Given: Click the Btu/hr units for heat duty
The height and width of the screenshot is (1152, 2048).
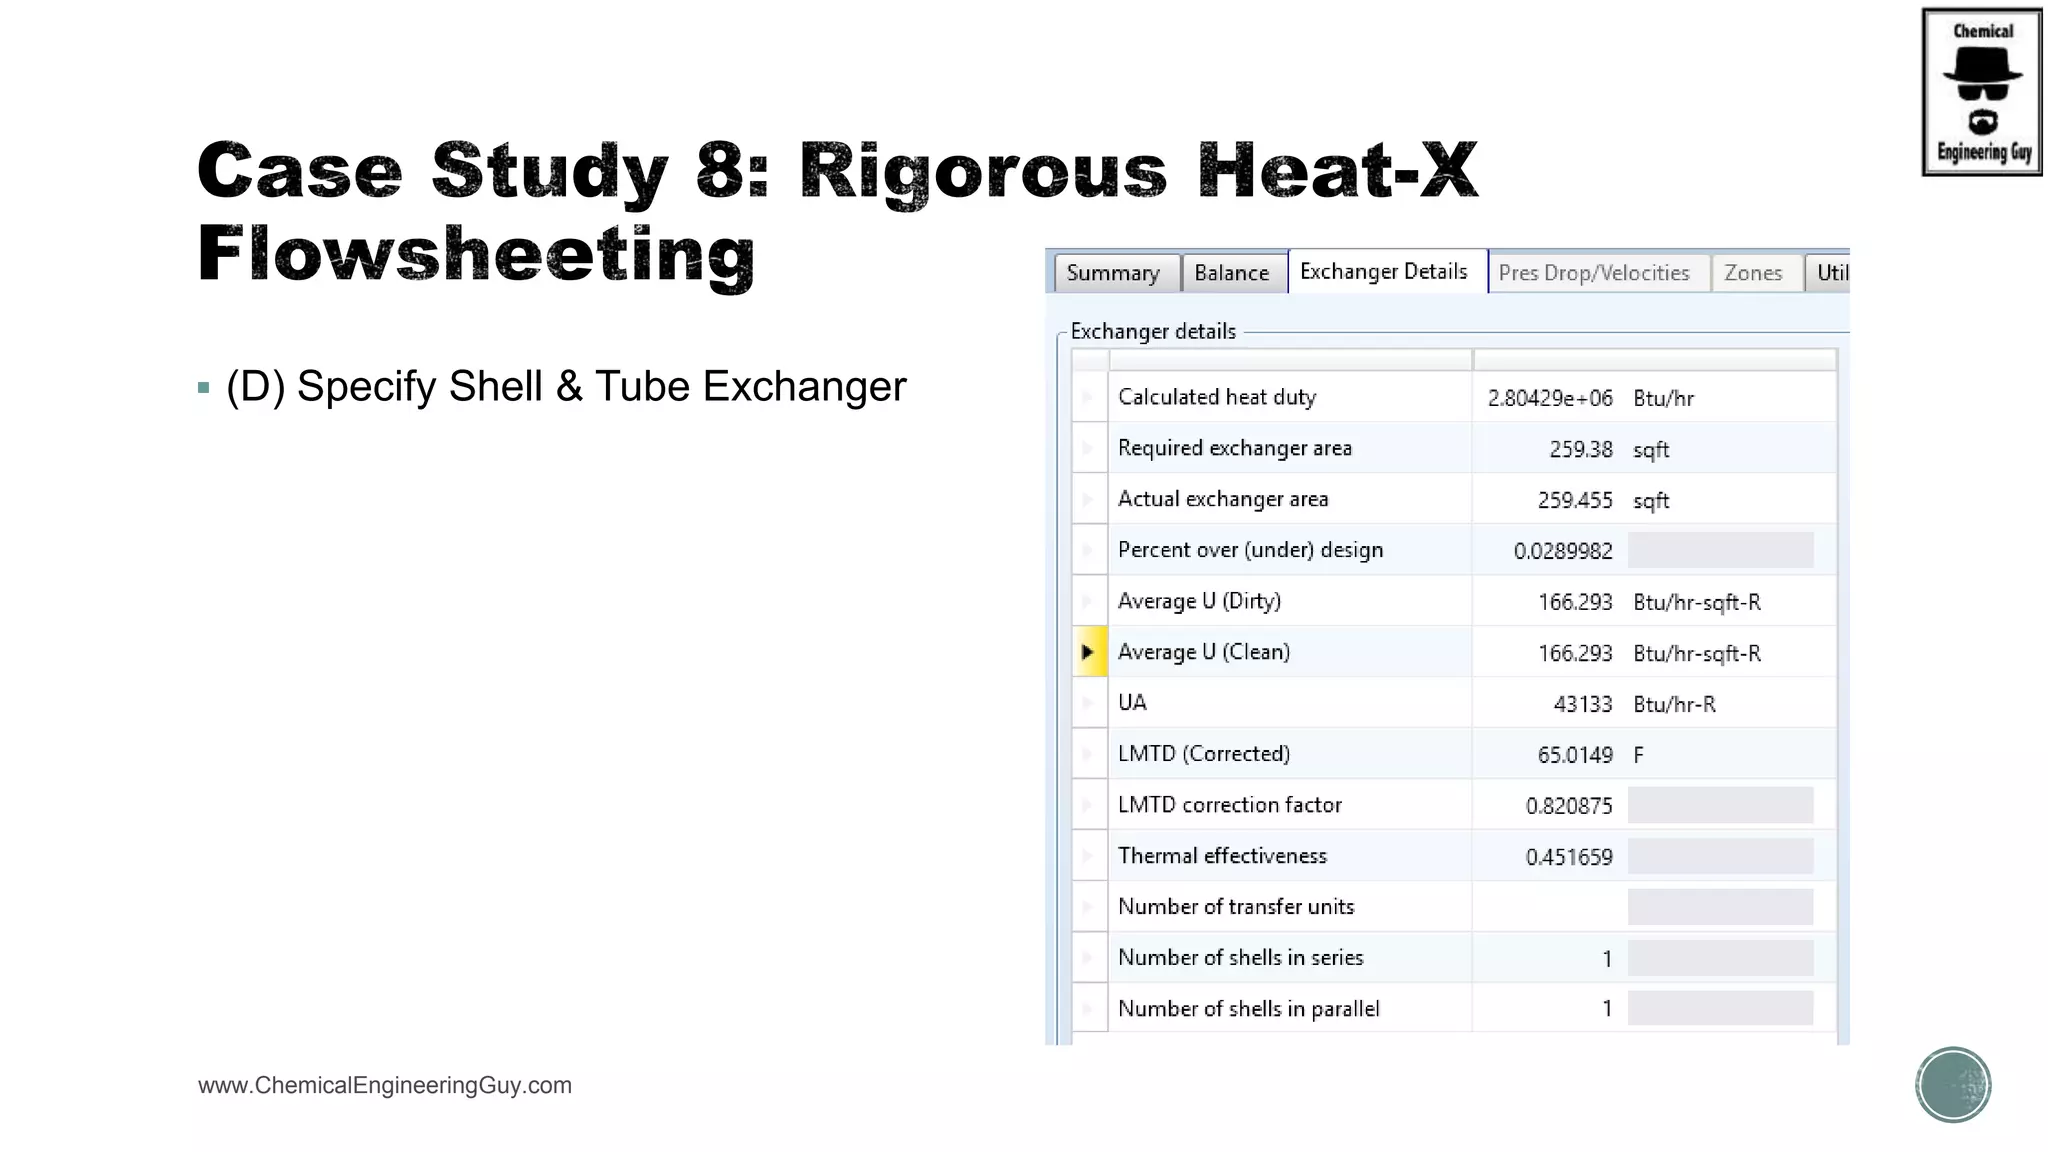Looking at the screenshot, I should coord(1663,398).
